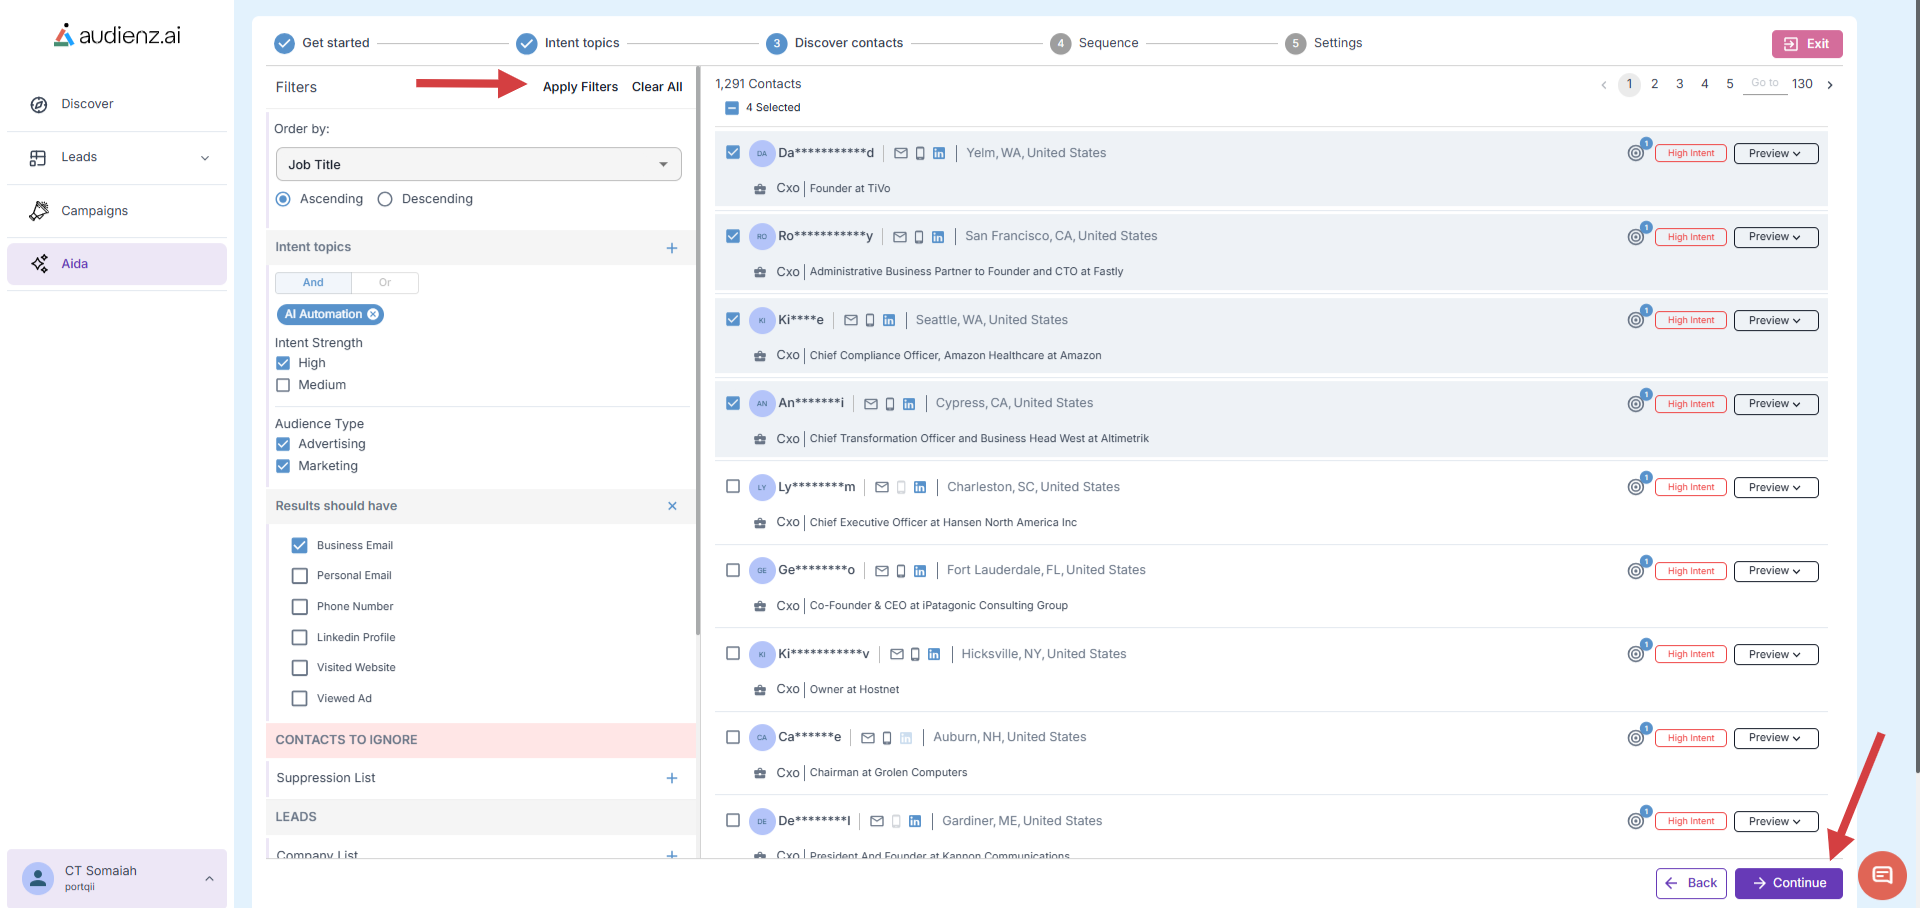1920x908 pixels.
Task: Open Preview dropdown for De***l
Action: pyautogui.click(x=1776, y=821)
